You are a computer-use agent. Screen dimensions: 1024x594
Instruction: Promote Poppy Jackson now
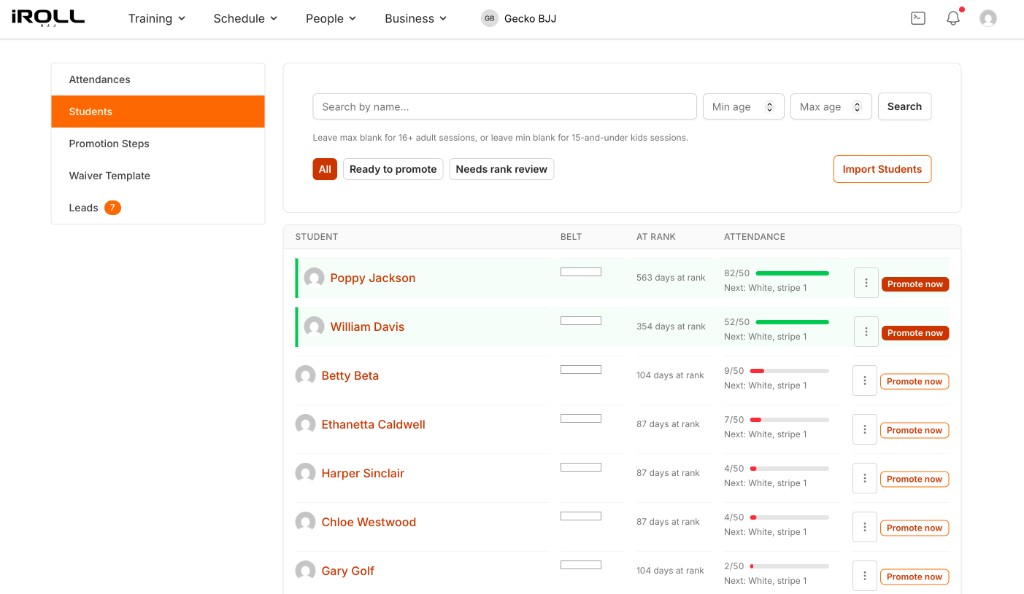tap(915, 284)
